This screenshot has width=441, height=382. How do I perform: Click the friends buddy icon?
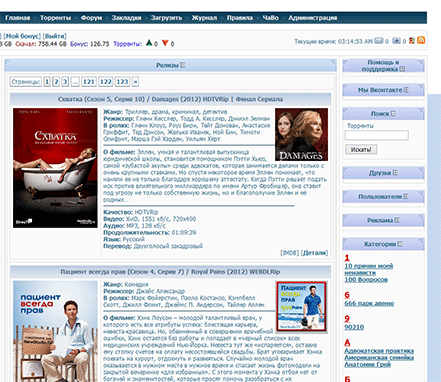(x=412, y=40)
